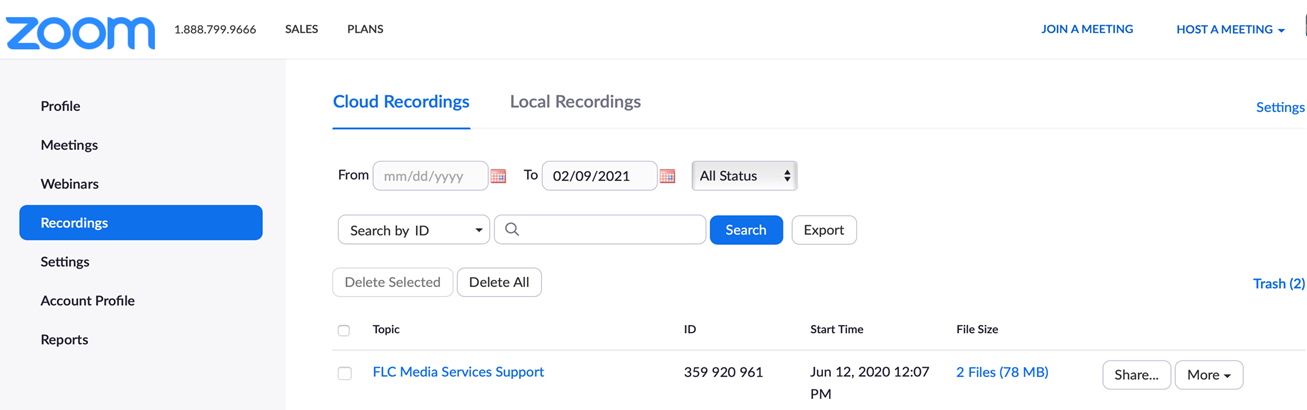Open Account Profile in the sidebar
Screen dimensions: 1307x410
[x=87, y=301]
